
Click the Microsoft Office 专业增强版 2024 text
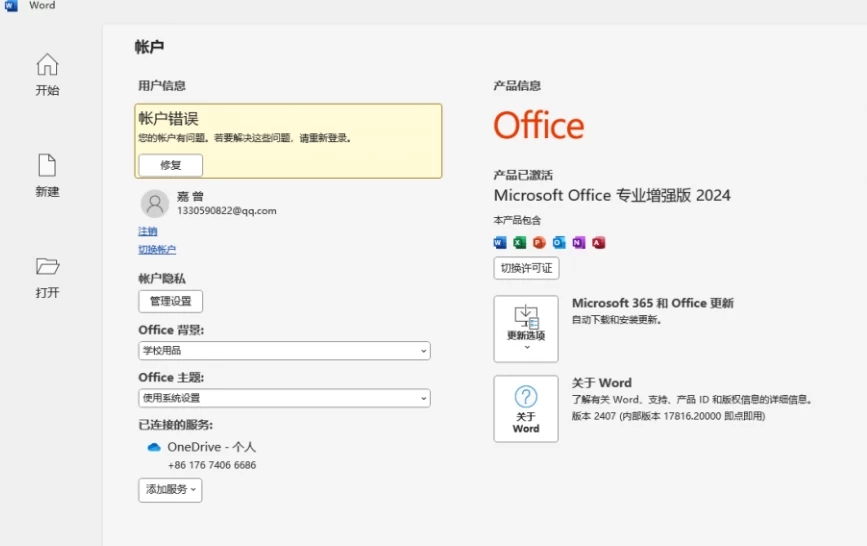(x=612, y=195)
